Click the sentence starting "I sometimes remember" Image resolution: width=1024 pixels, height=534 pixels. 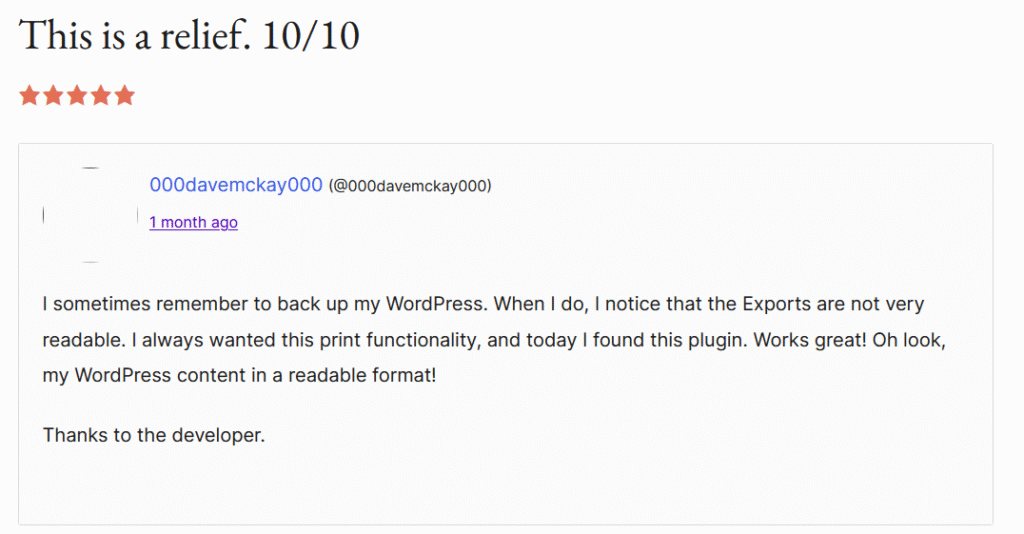click(180, 303)
